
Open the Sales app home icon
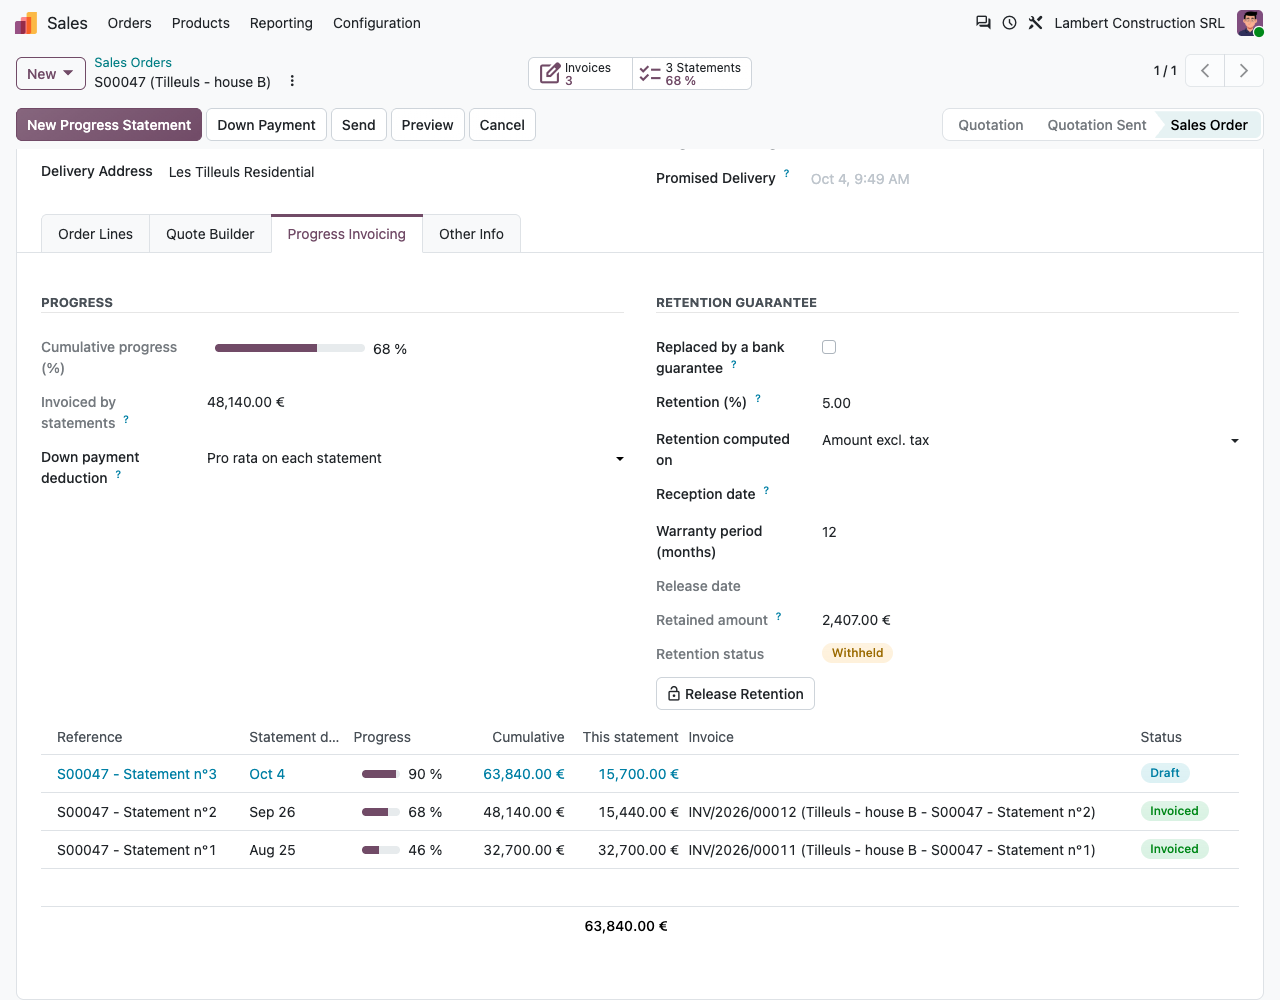point(26,23)
